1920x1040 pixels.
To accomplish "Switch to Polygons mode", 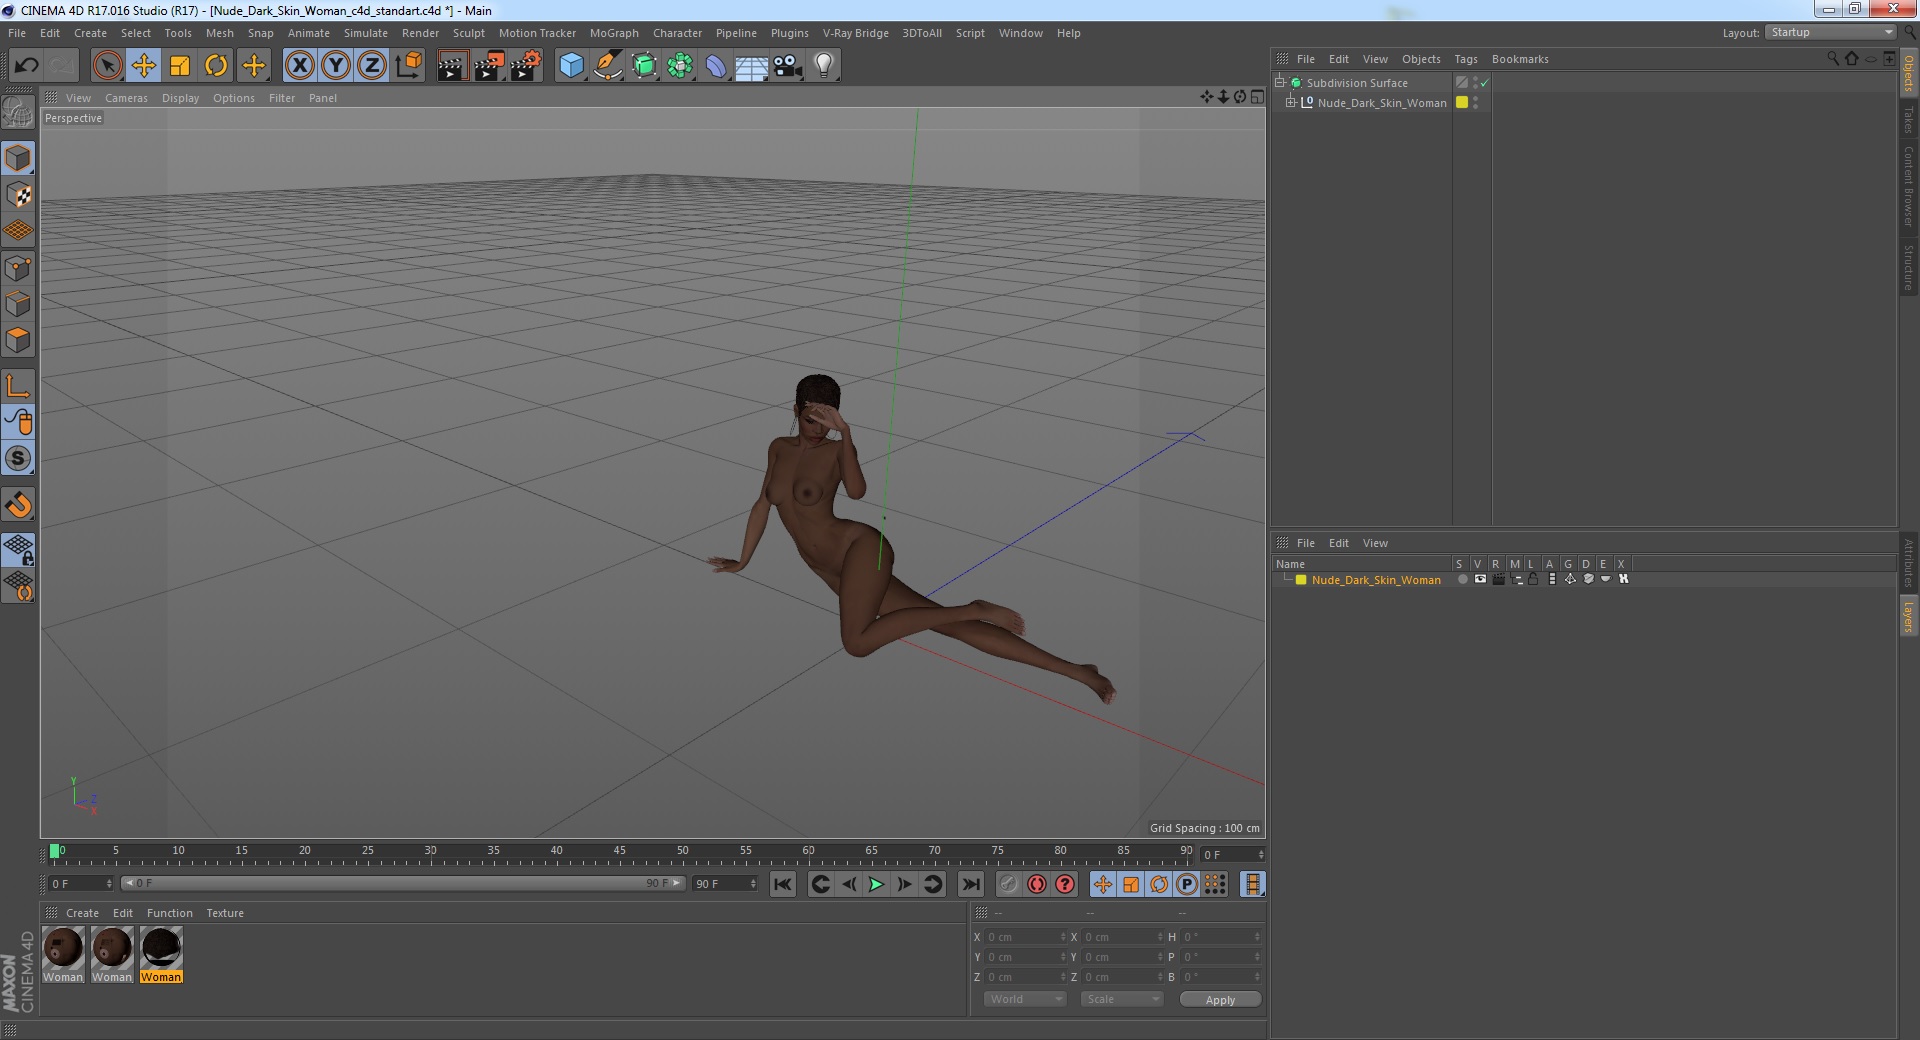I will pos(18,340).
